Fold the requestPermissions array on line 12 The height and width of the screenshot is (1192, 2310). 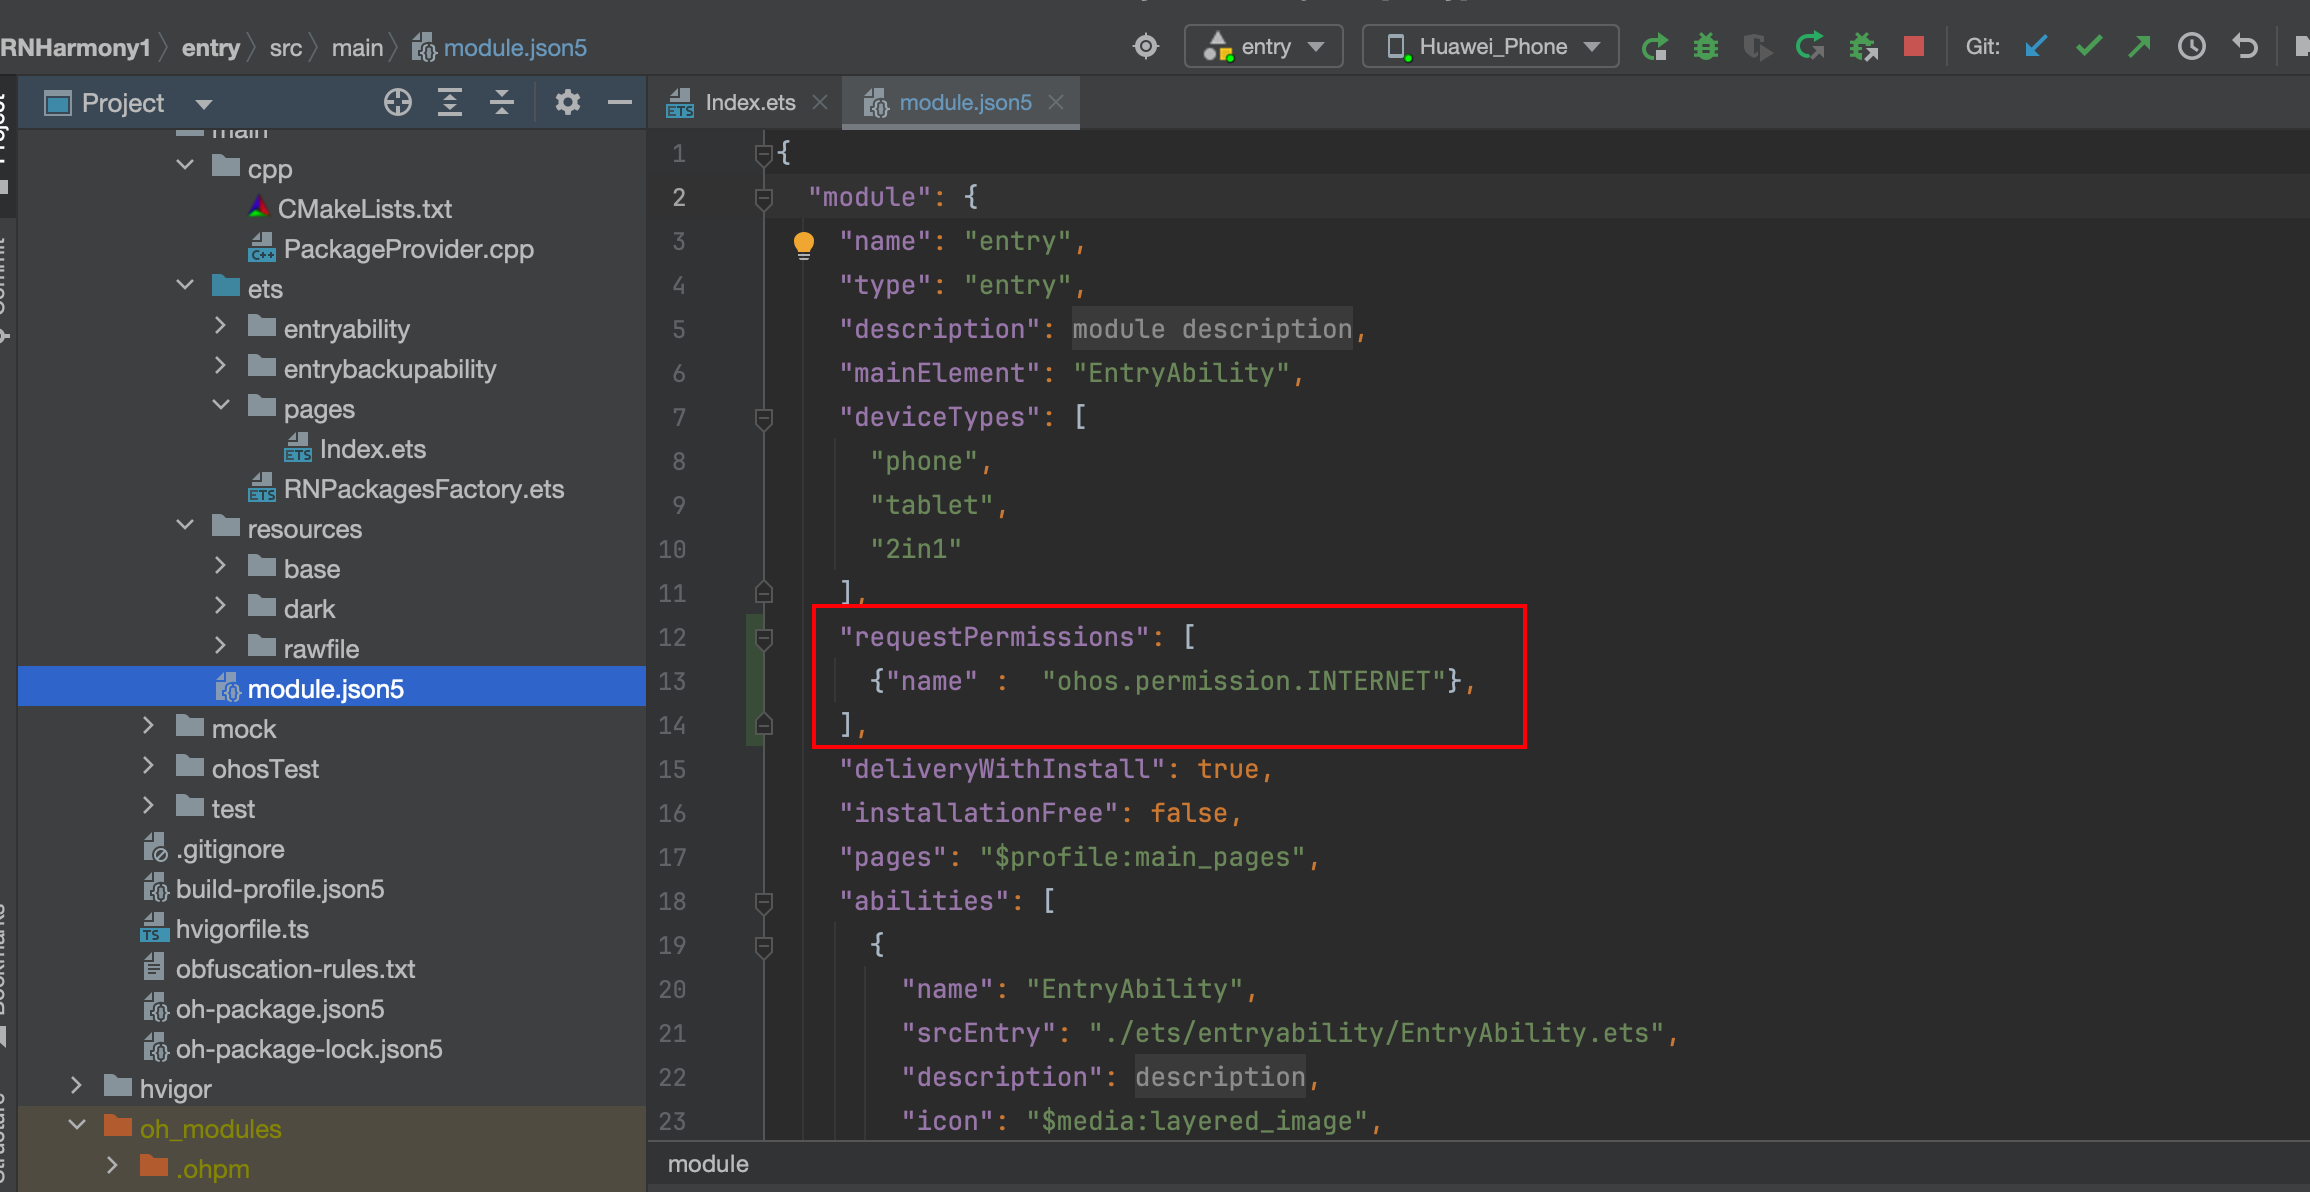(764, 638)
